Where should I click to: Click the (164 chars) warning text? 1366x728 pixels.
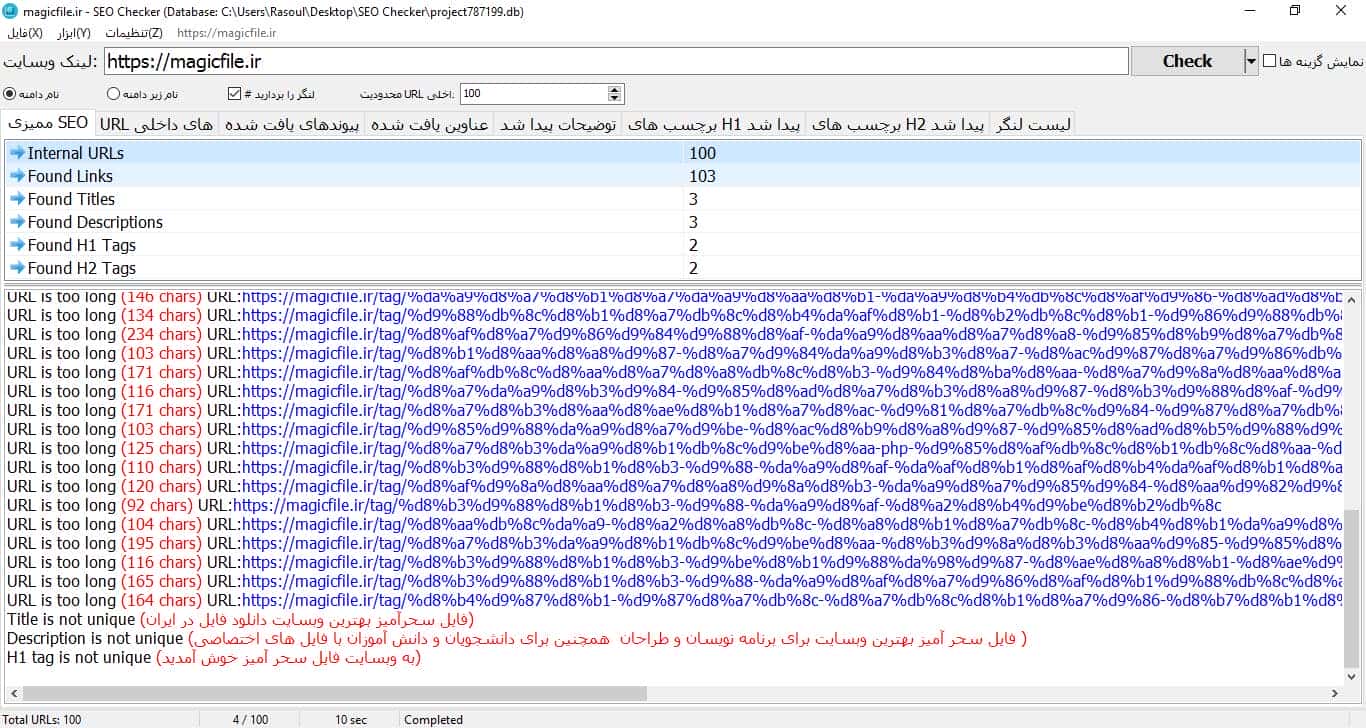[x=161, y=600]
